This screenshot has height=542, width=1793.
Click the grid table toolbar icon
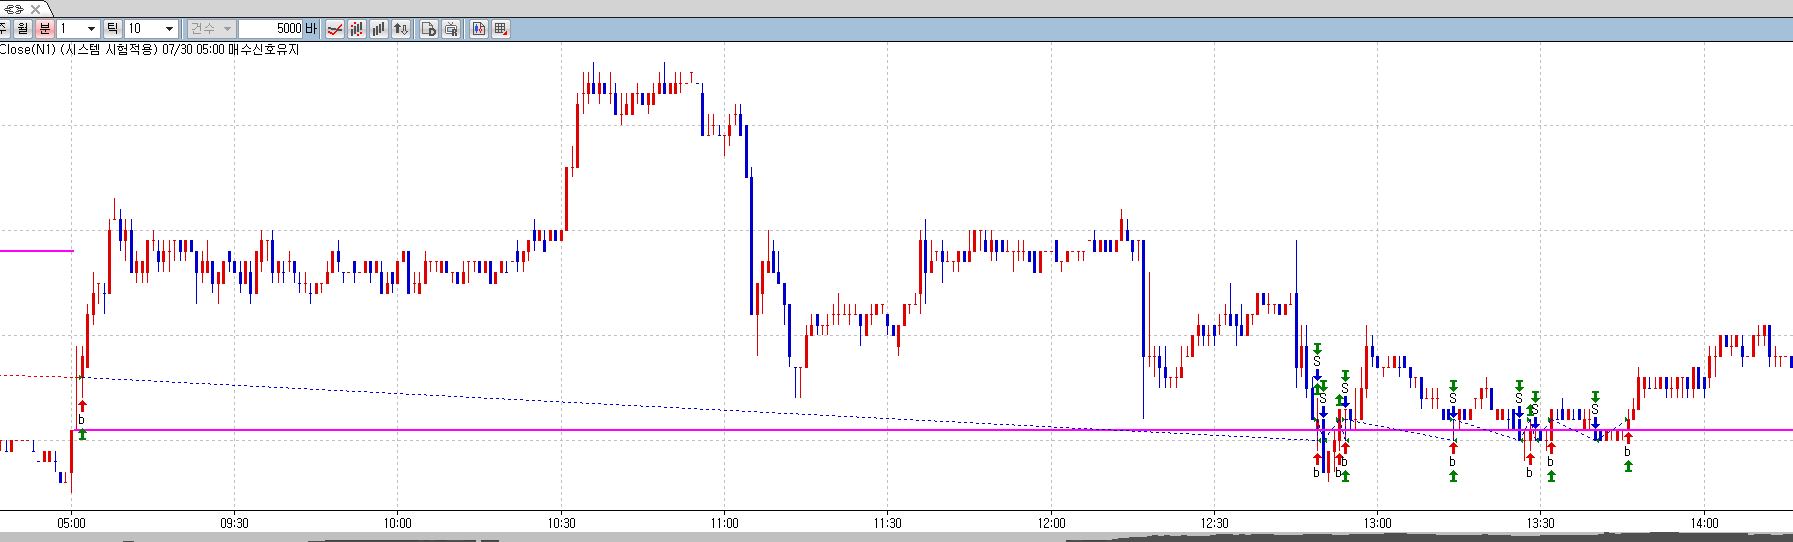[501, 29]
